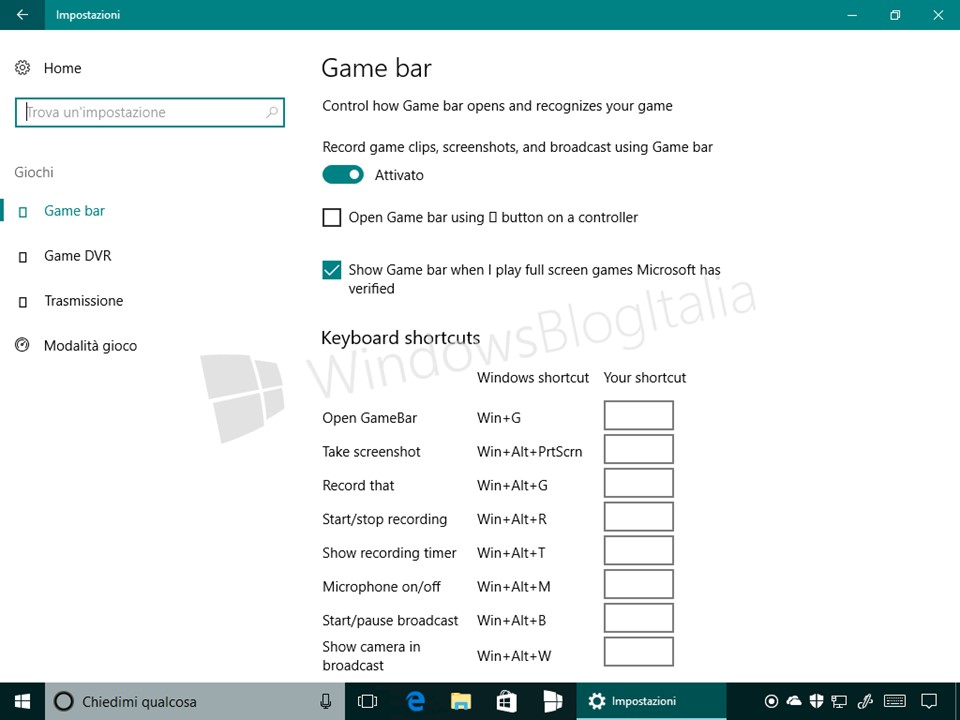This screenshot has width=960, height=720.
Task: Open Task View from the taskbar
Action: pos(367,701)
